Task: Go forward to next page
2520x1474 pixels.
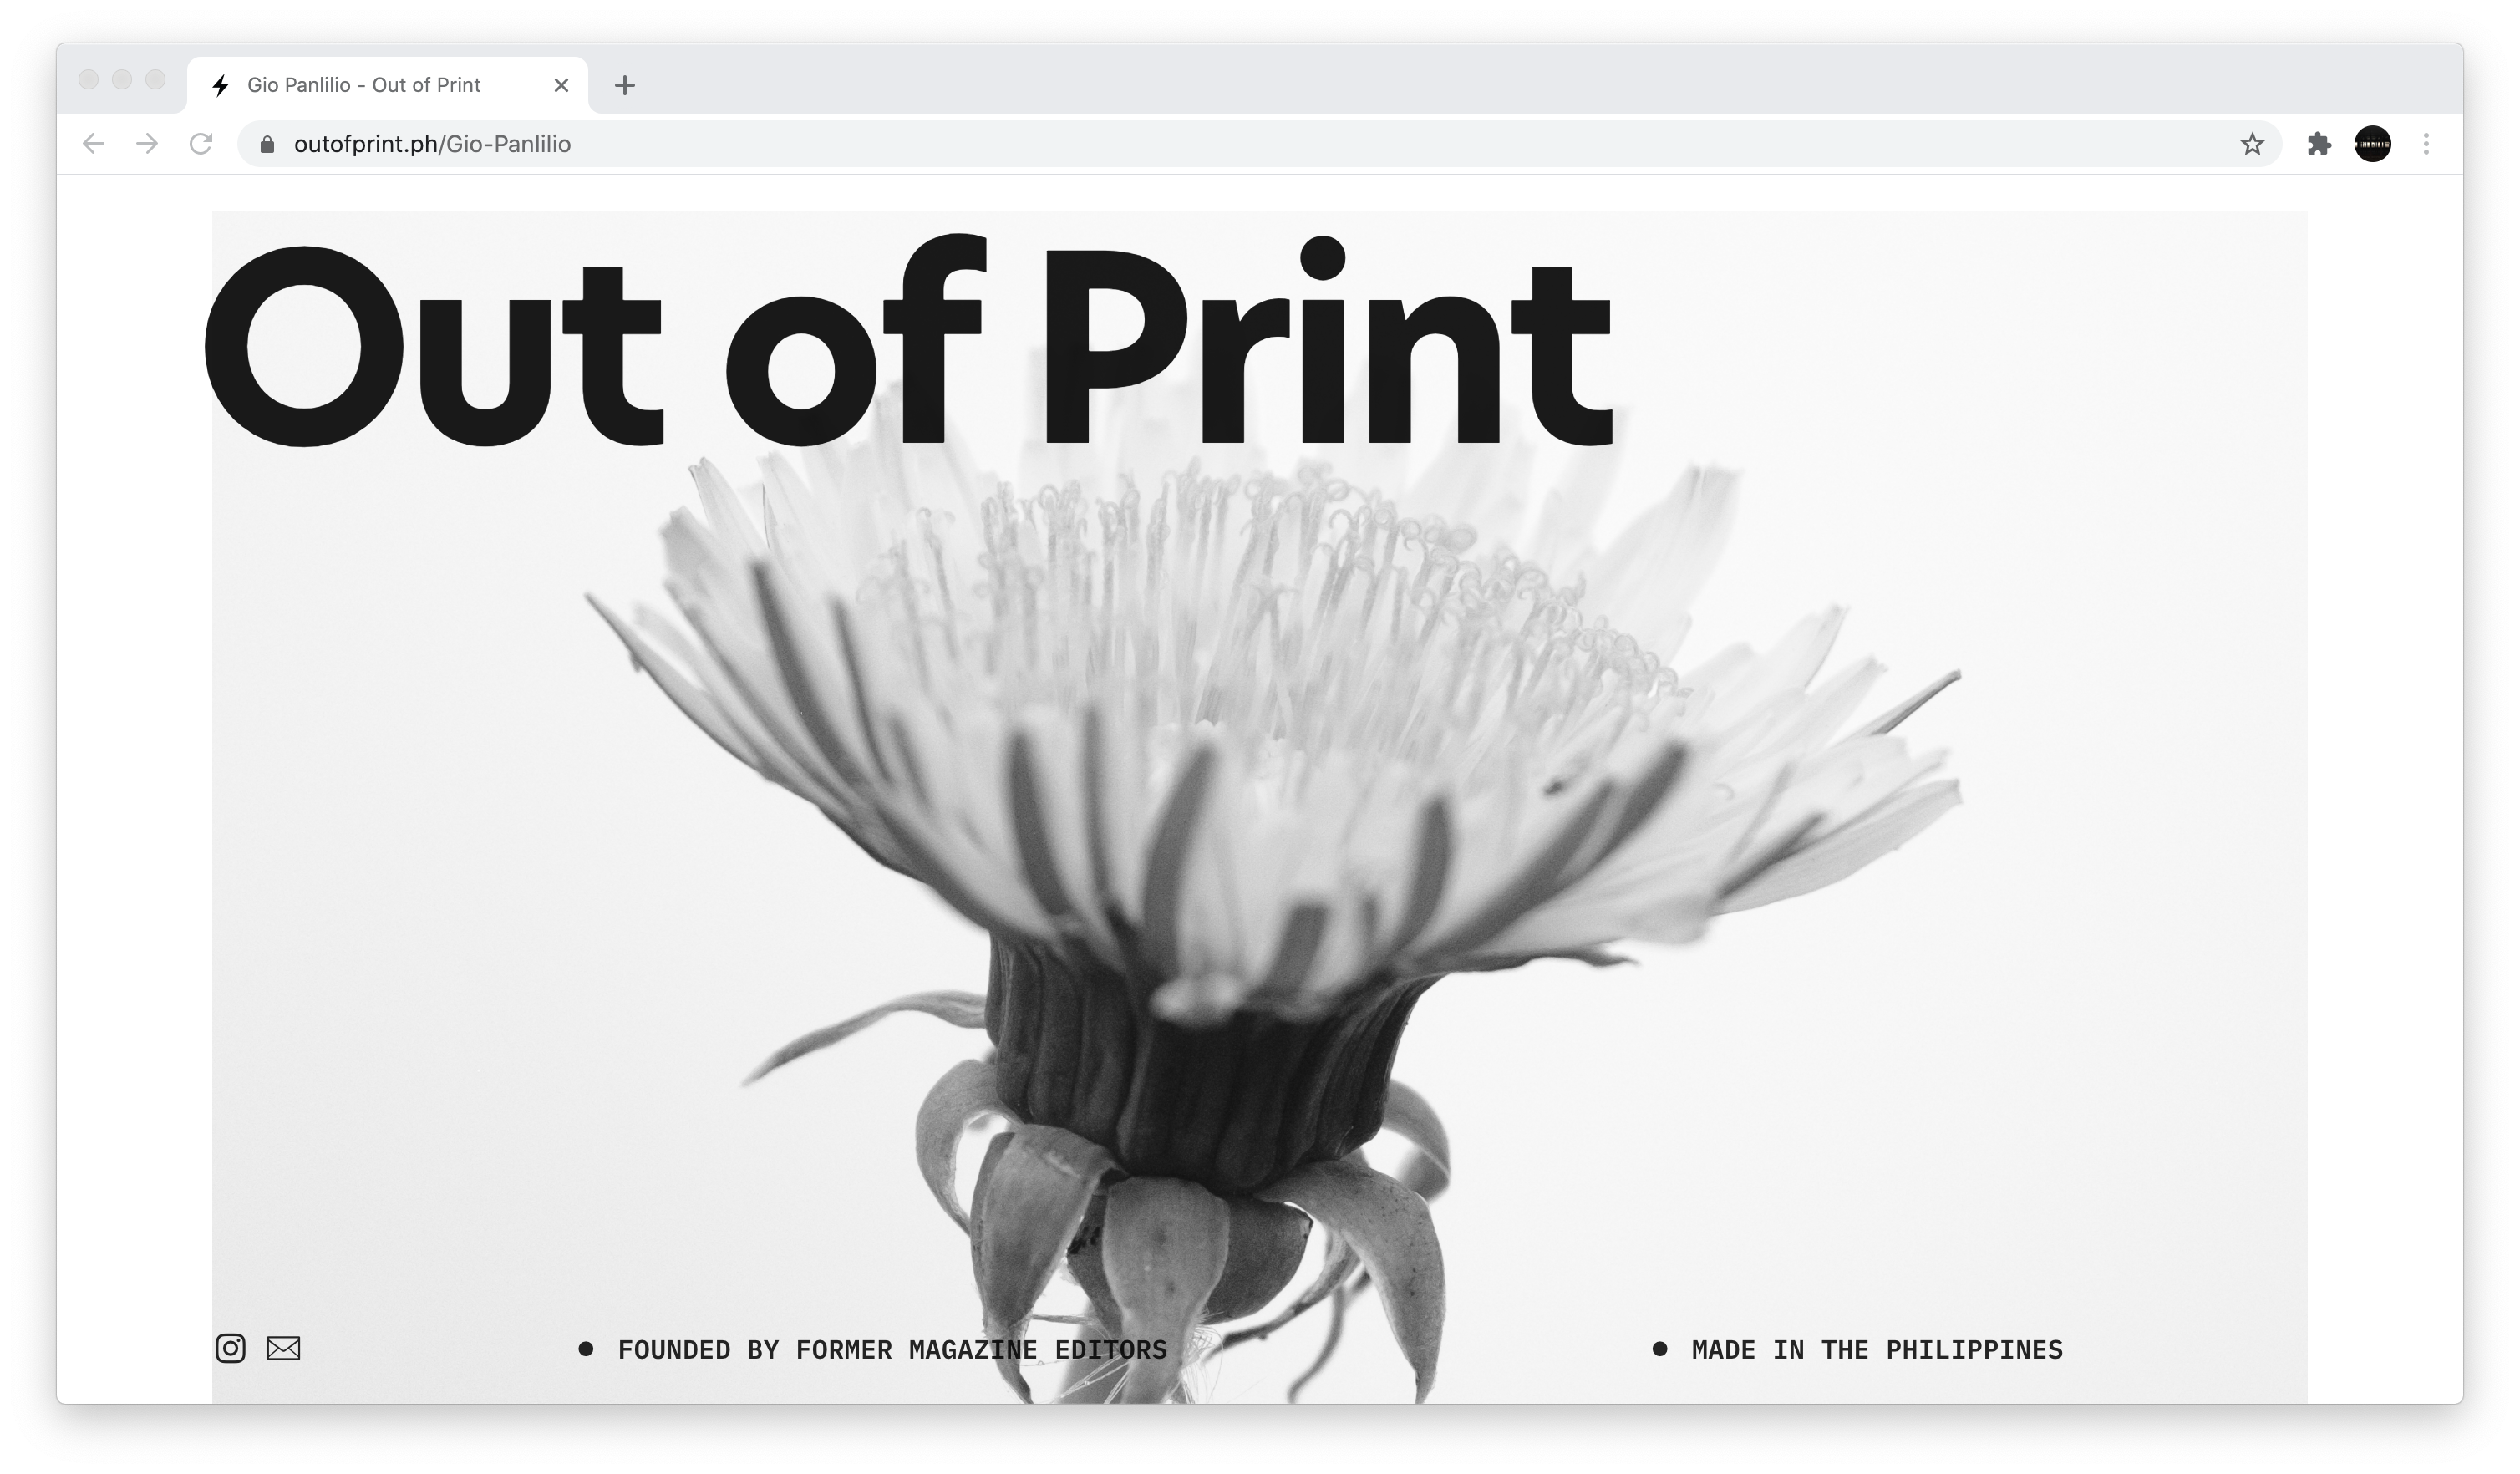Action: [147, 144]
